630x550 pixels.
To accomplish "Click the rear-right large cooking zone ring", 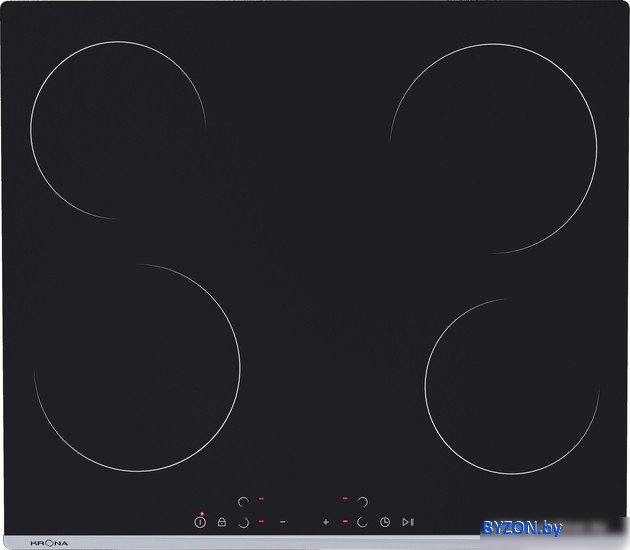I will click(x=493, y=149).
